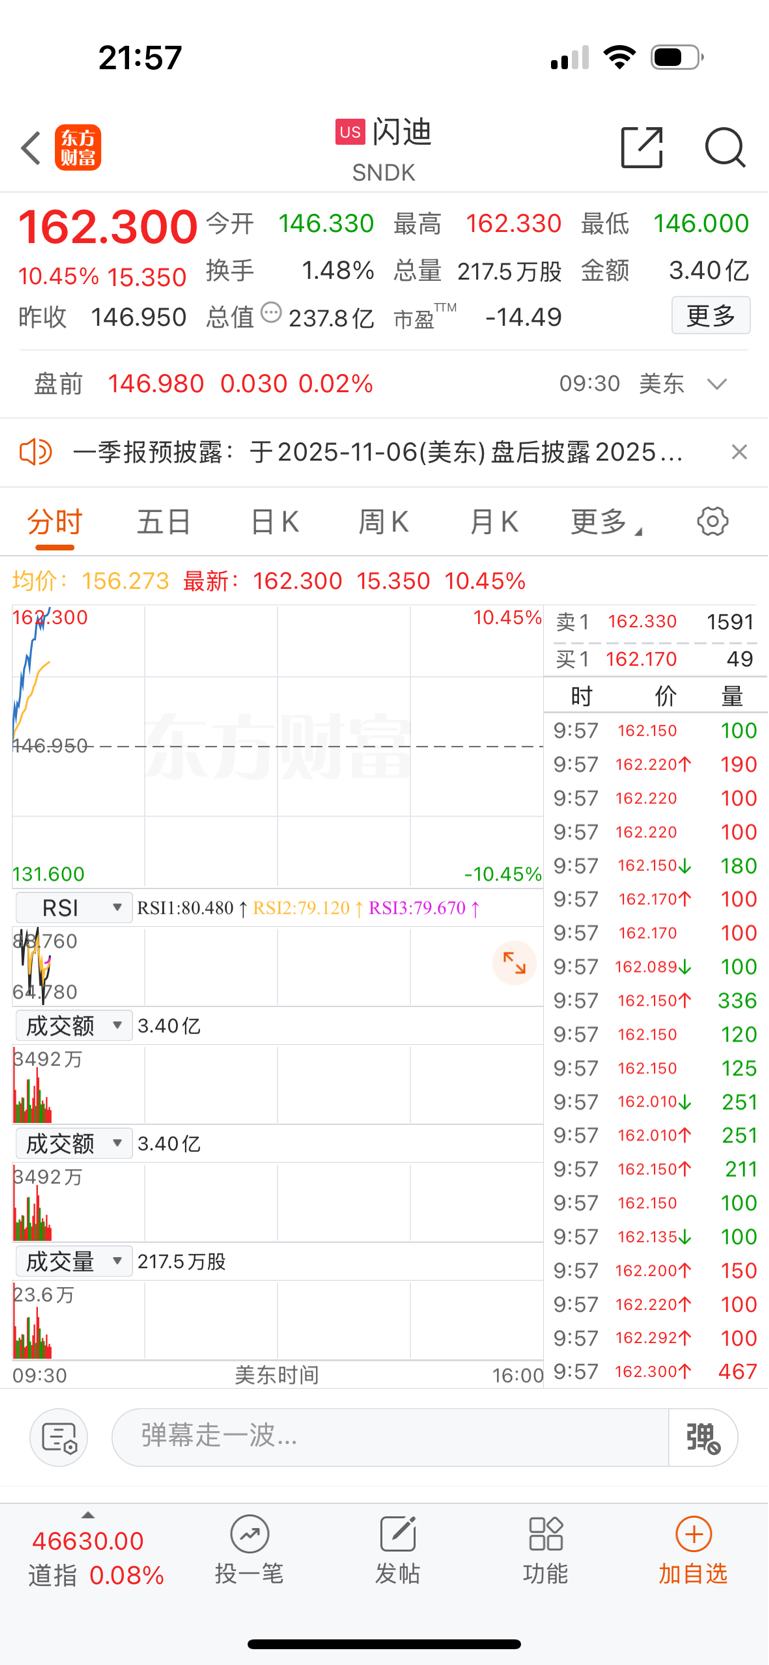The image size is (769, 1665).
Task: Tap trade row with volume 336
Action: tap(655, 1000)
